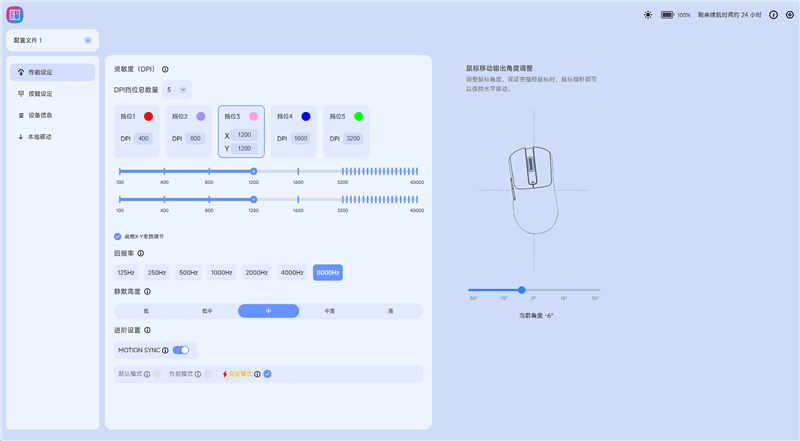800x441 pixels.
Task: Click the 剩余续航时间约 24 小时 text
Action: pyautogui.click(x=730, y=15)
